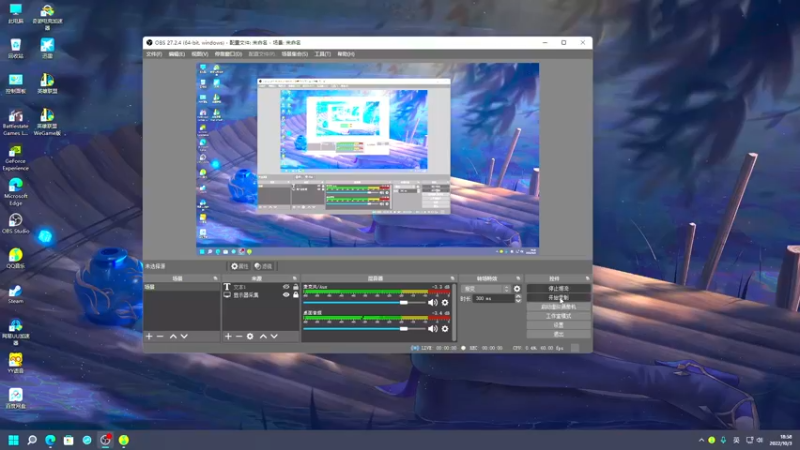The height and width of the screenshot is (450, 800).
Task: Open OBS Studio desktop shortcut
Action: (x=15, y=223)
